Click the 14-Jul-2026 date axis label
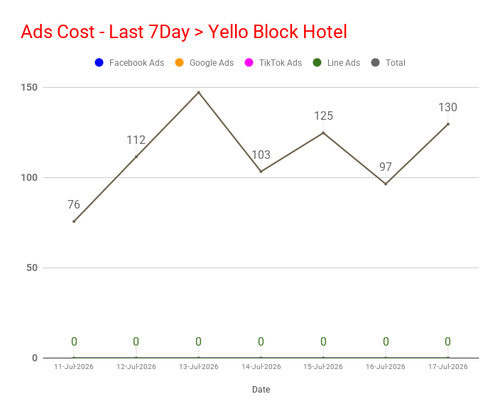The width and height of the screenshot is (500, 415). pyautogui.click(x=261, y=367)
